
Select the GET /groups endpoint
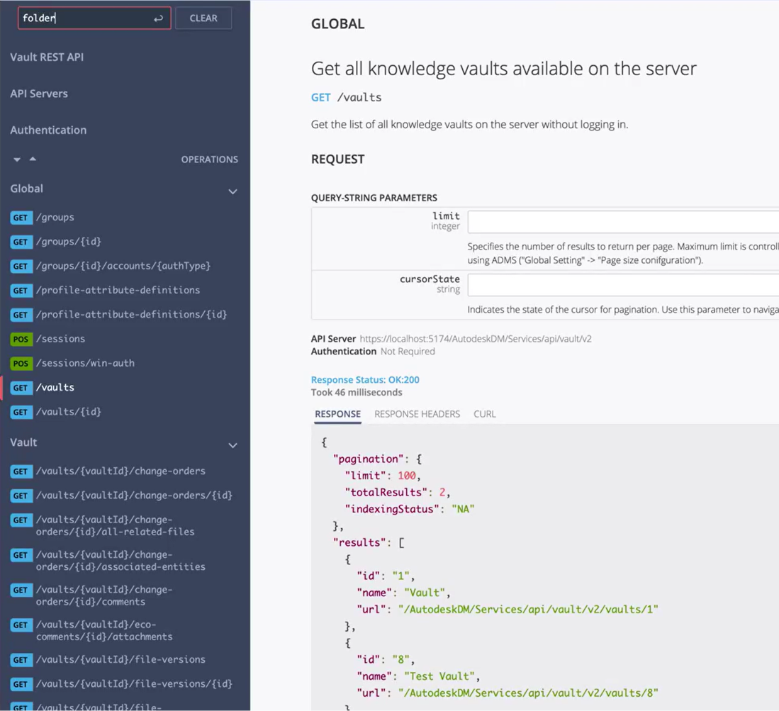click(55, 217)
